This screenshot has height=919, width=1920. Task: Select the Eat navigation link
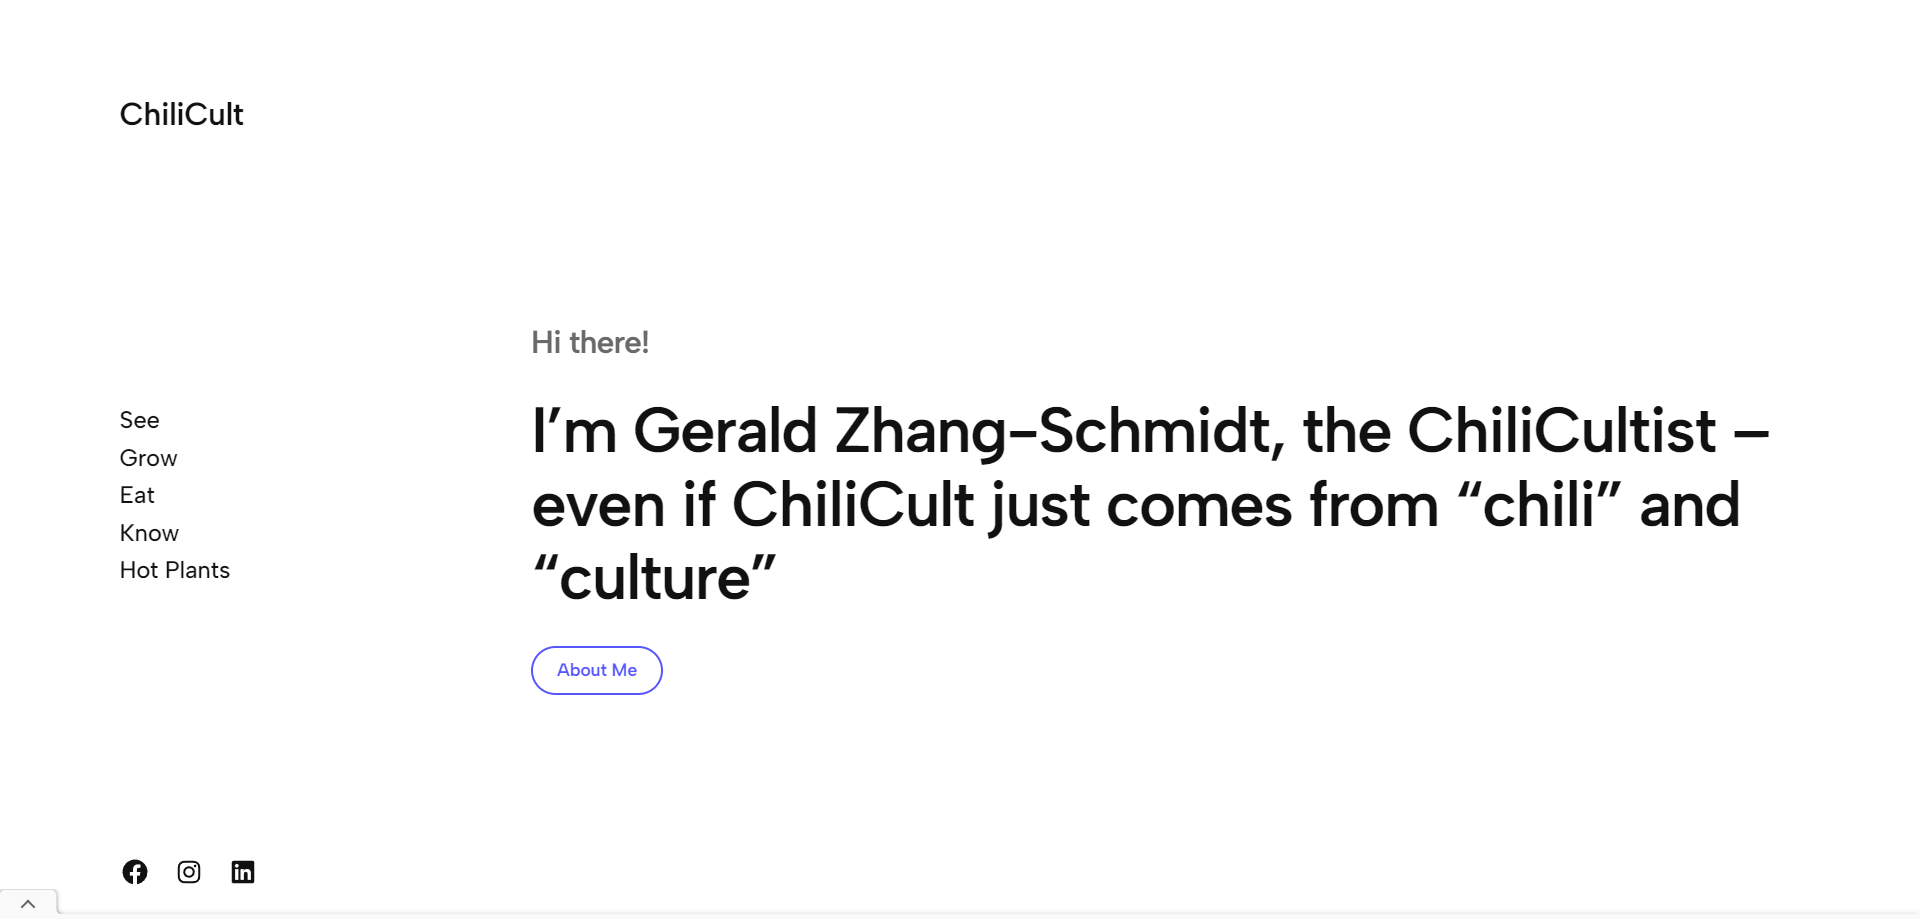pos(137,495)
